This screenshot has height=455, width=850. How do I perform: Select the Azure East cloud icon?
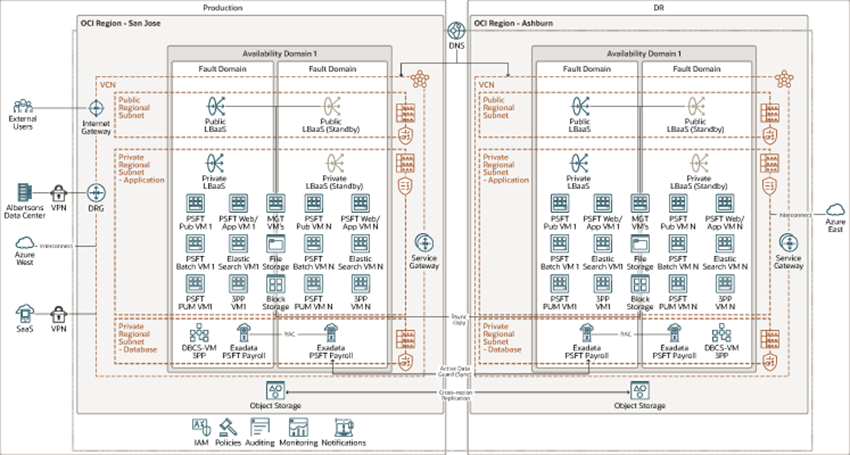coord(835,210)
